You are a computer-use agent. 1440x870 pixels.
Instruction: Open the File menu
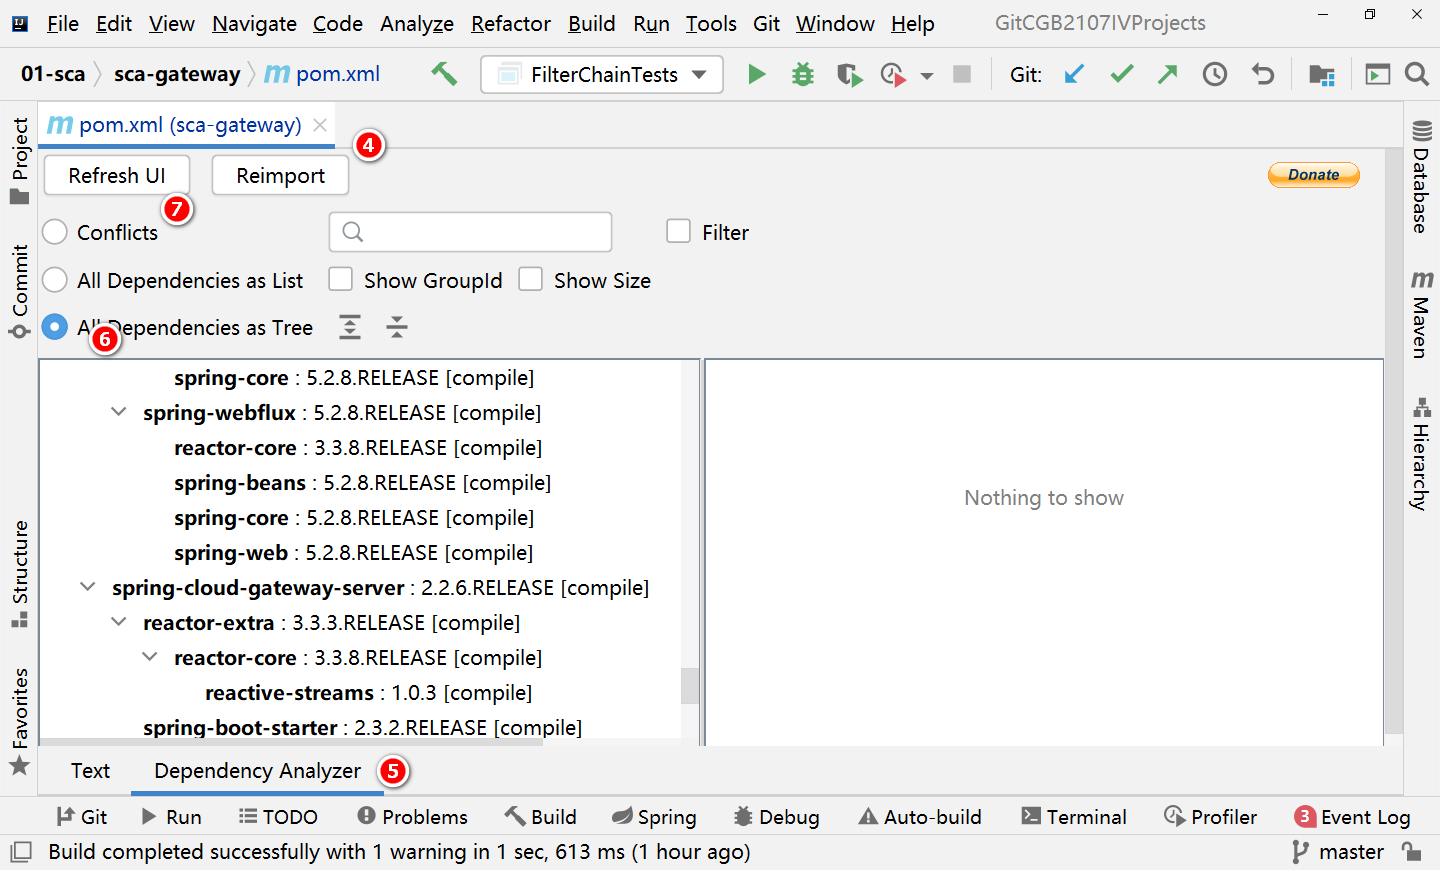(62, 23)
